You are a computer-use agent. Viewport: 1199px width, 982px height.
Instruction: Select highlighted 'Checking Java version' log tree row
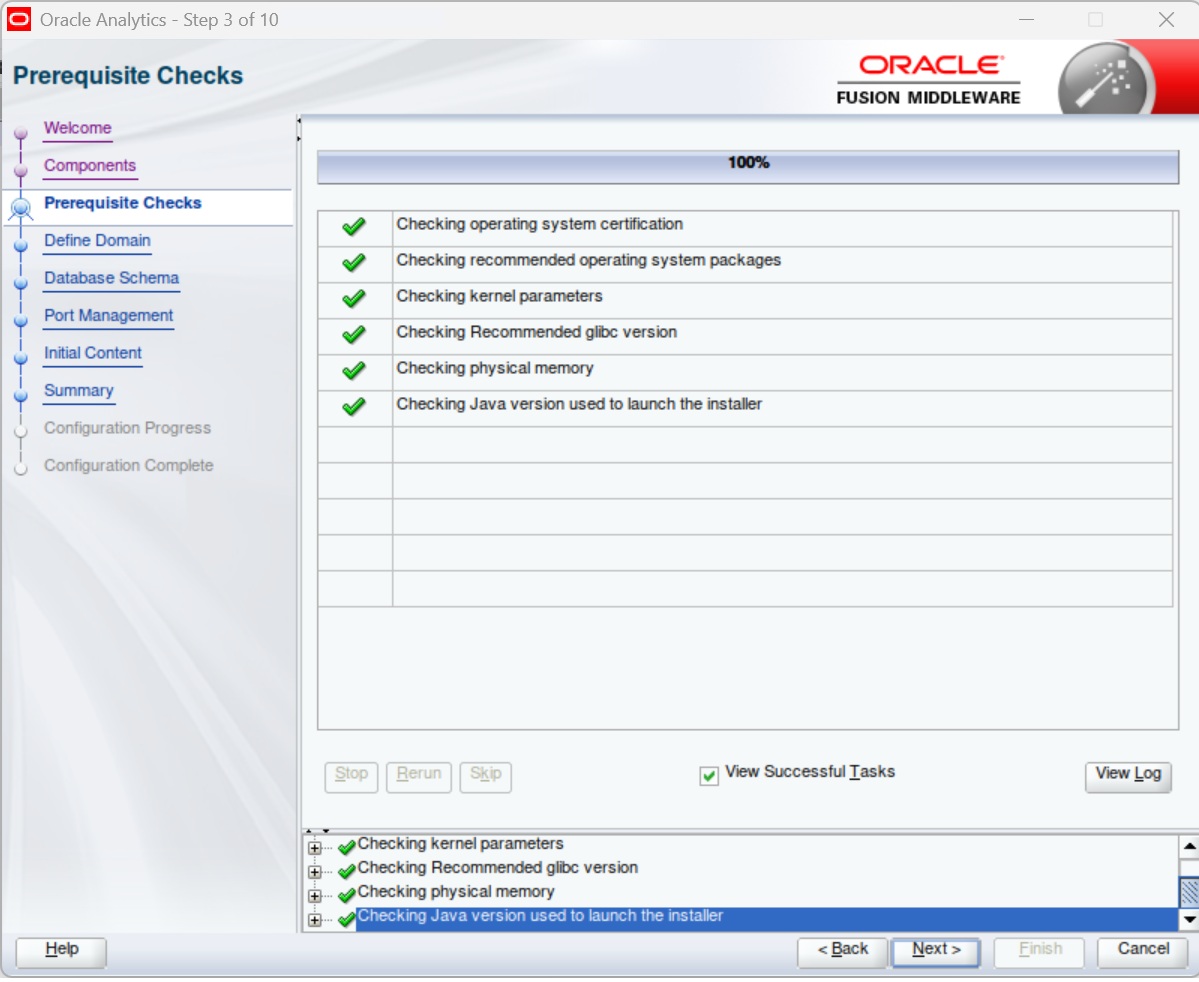pos(767,919)
